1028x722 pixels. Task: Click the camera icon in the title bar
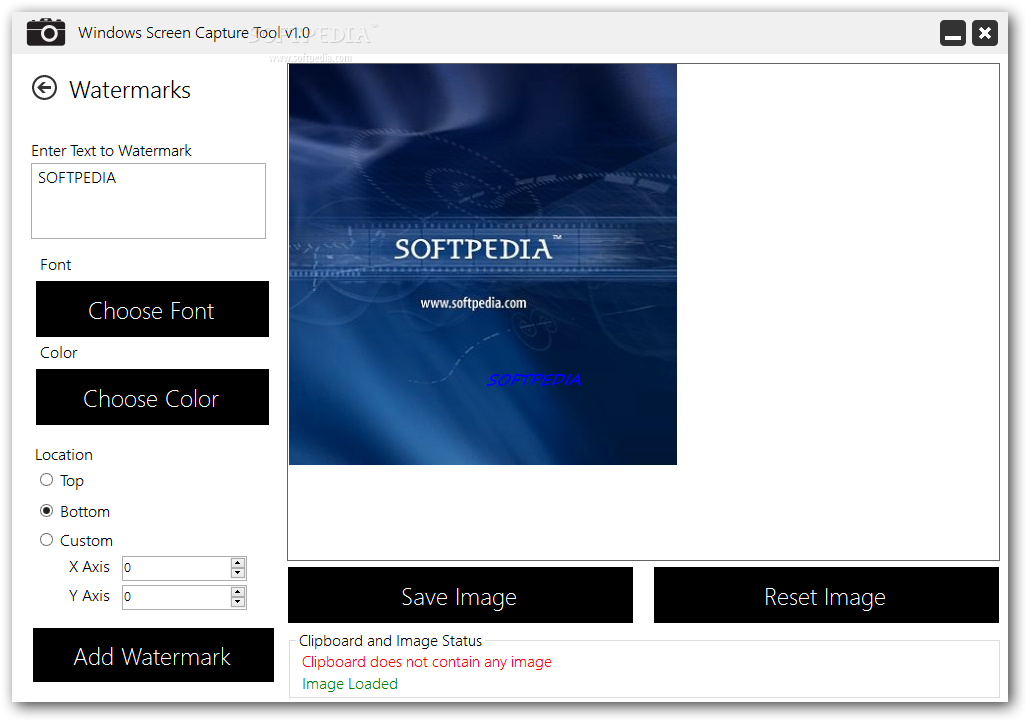click(46, 32)
